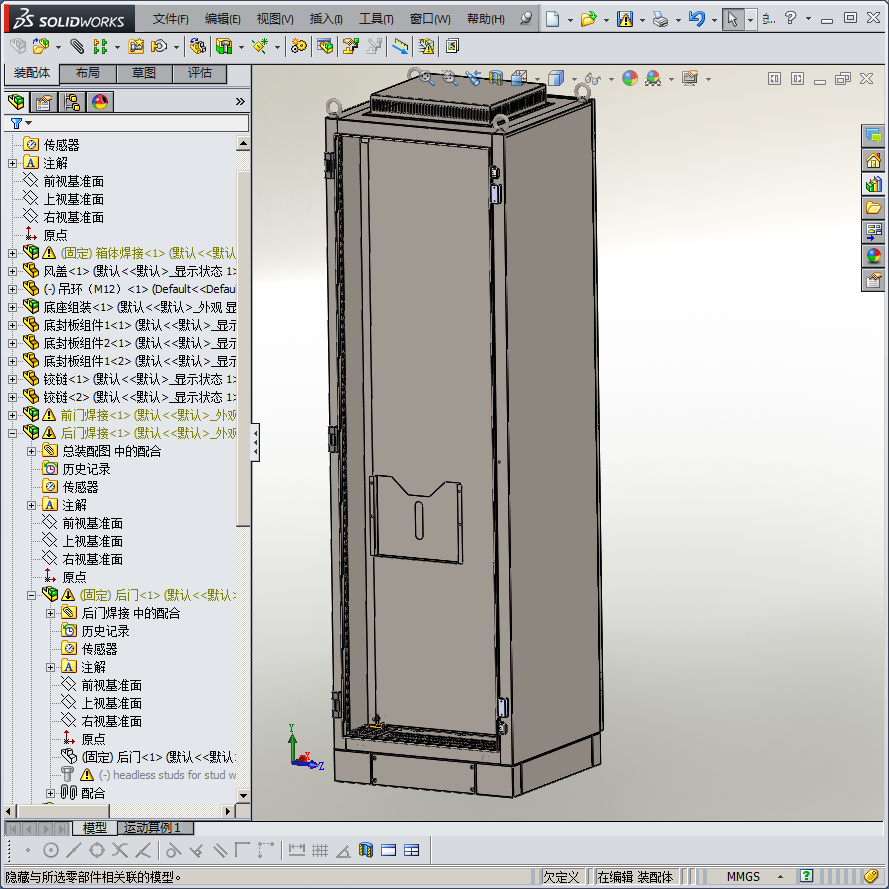Click the Move Component icon
Screen dimensions: 889x889
point(159,46)
